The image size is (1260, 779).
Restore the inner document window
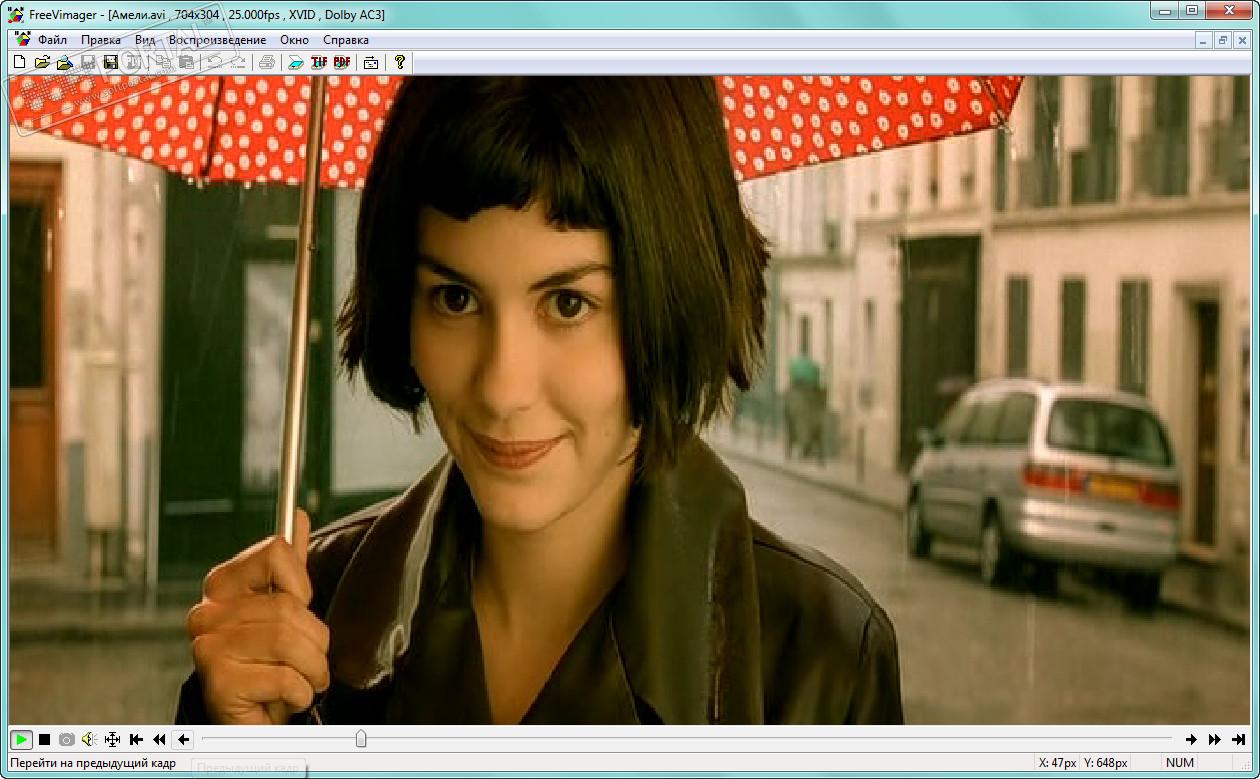pos(1222,40)
